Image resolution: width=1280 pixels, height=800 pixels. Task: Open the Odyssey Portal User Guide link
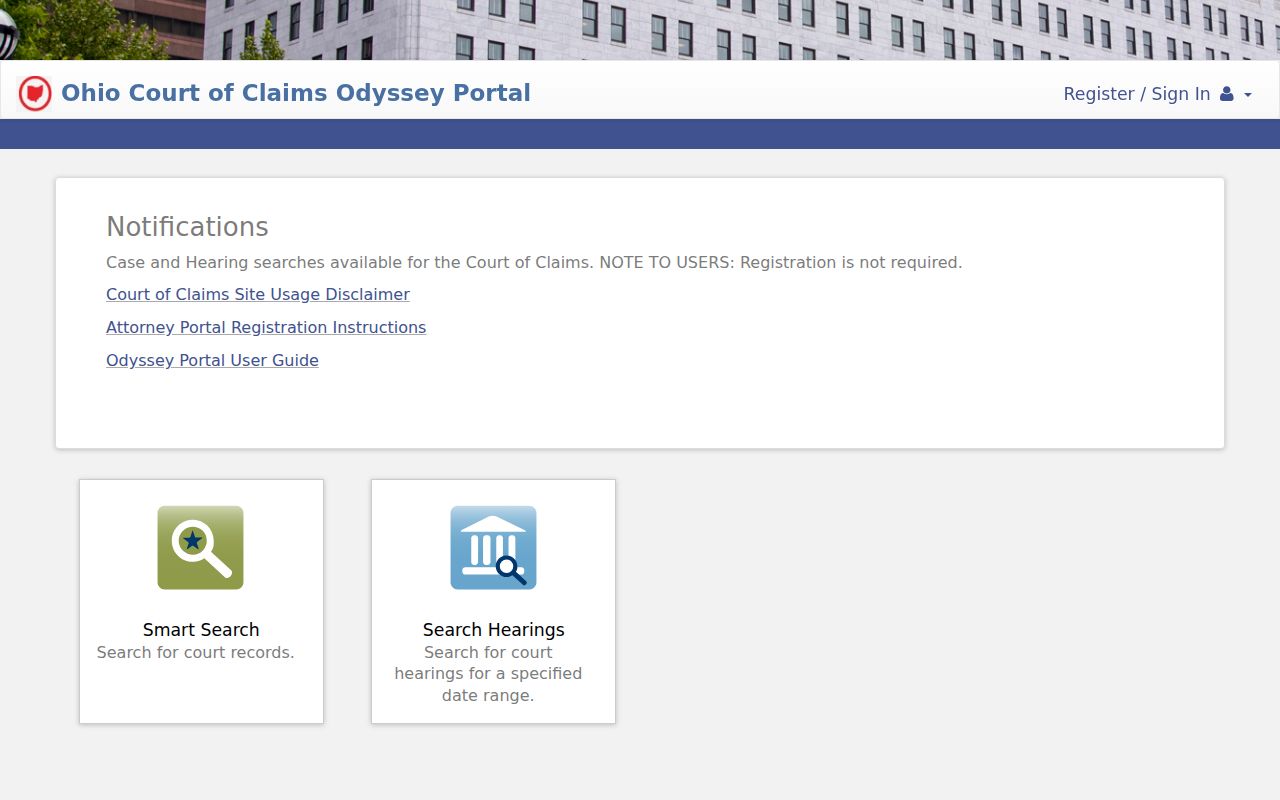tap(212, 360)
